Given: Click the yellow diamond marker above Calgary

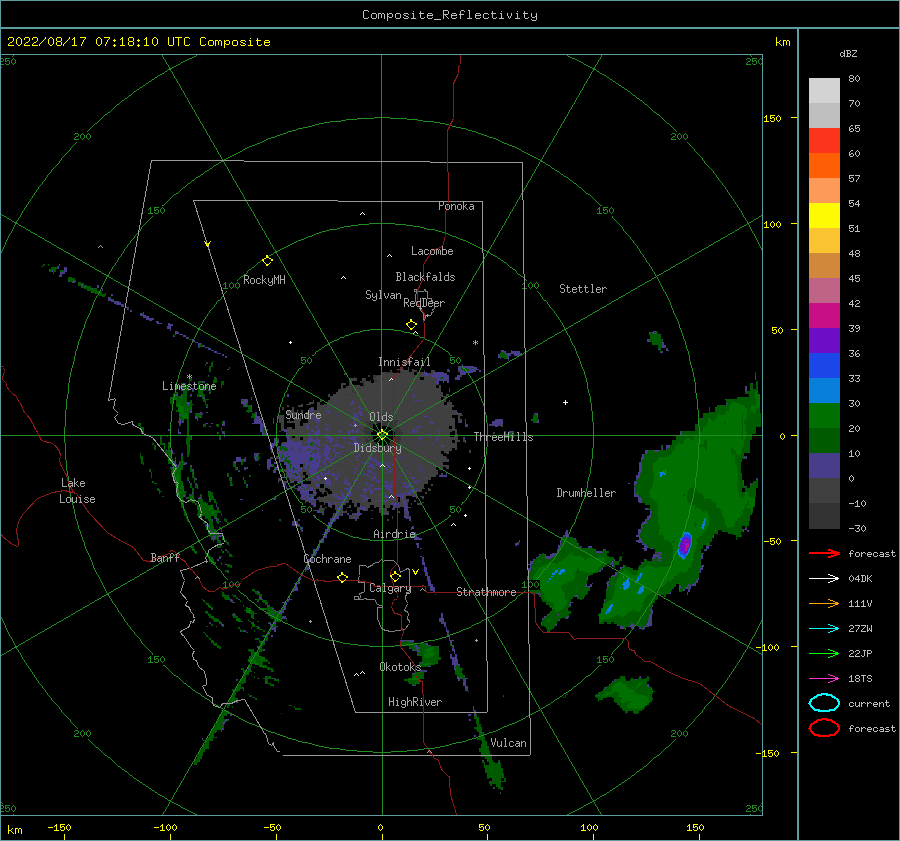Looking at the screenshot, I should coord(395,576).
